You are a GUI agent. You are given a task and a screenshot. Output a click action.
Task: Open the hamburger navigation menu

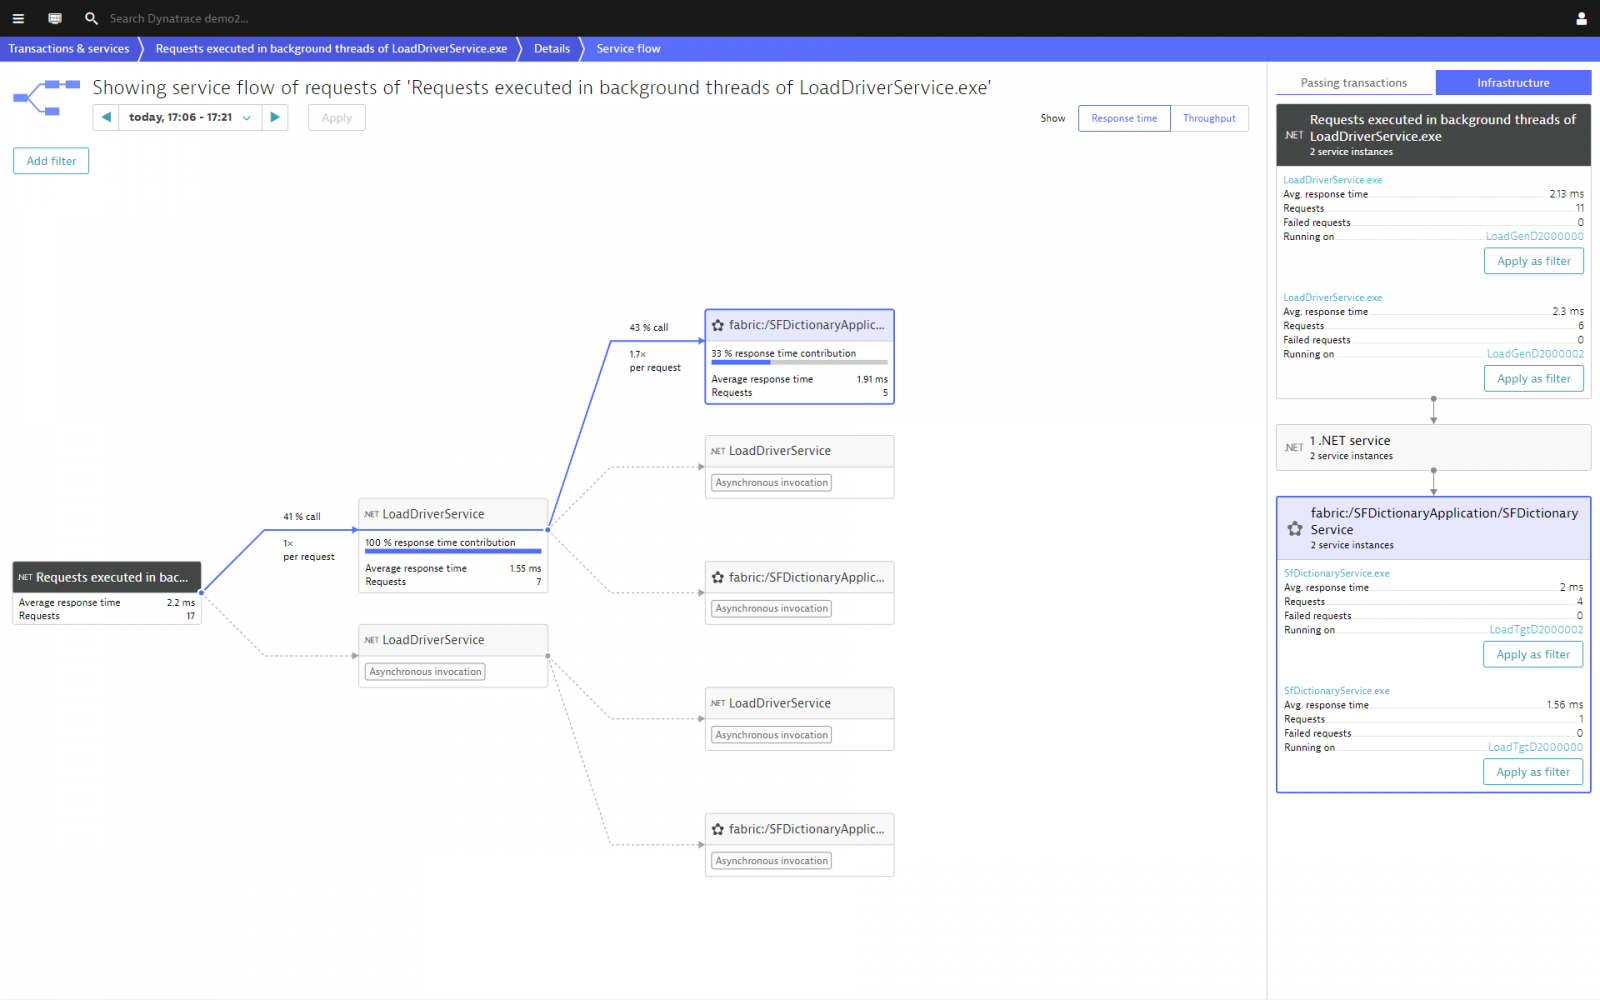pyautogui.click(x=18, y=18)
